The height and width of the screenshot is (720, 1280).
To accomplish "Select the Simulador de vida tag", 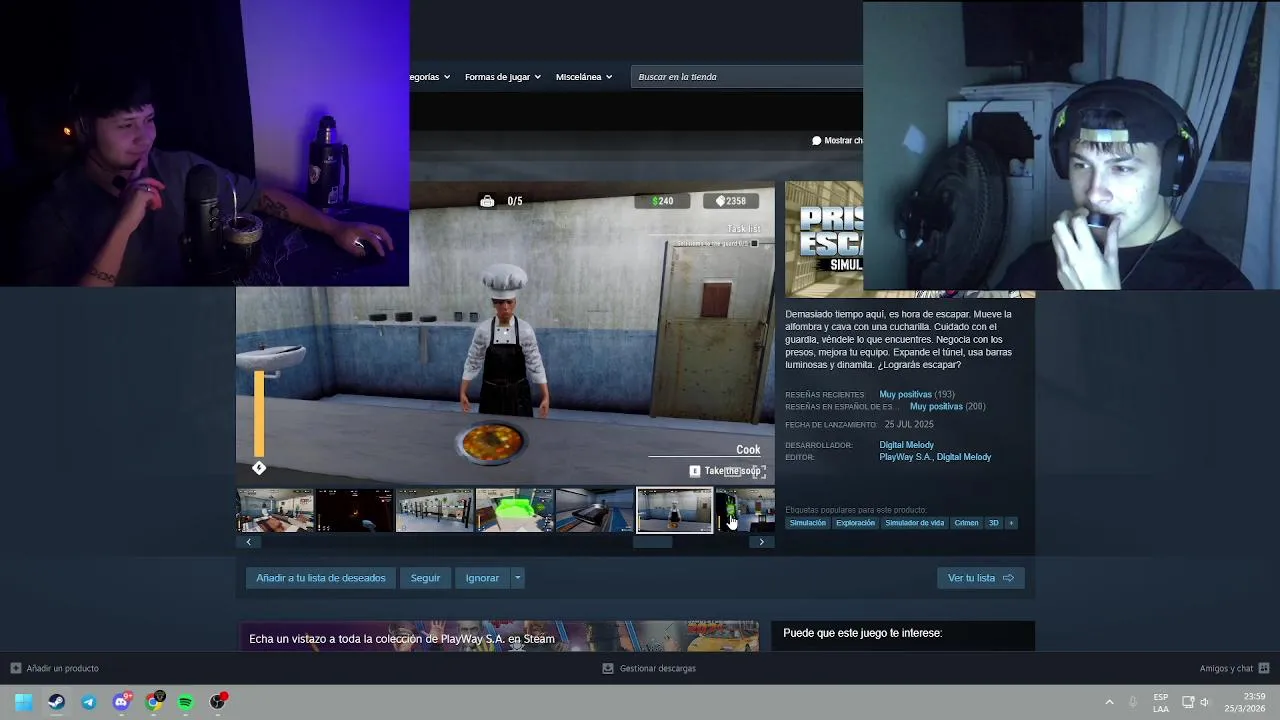I will [x=914, y=523].
